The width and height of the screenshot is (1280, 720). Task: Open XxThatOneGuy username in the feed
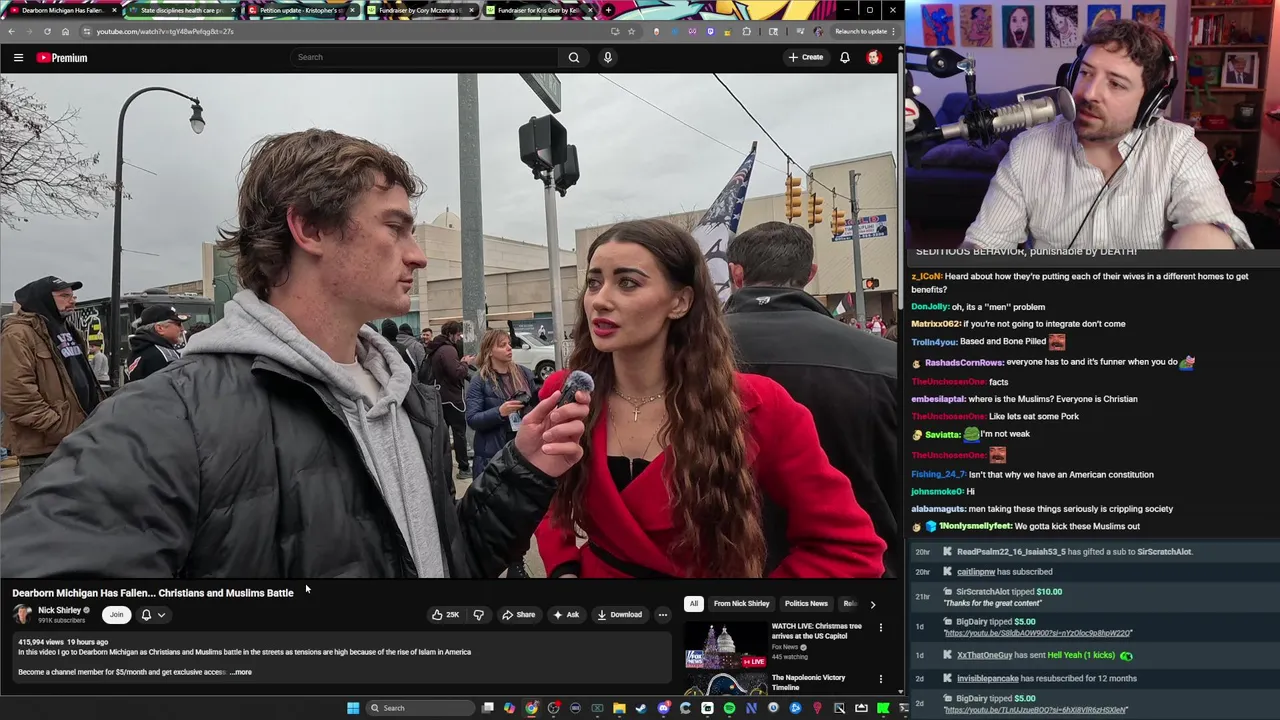(x=985, y=655)
